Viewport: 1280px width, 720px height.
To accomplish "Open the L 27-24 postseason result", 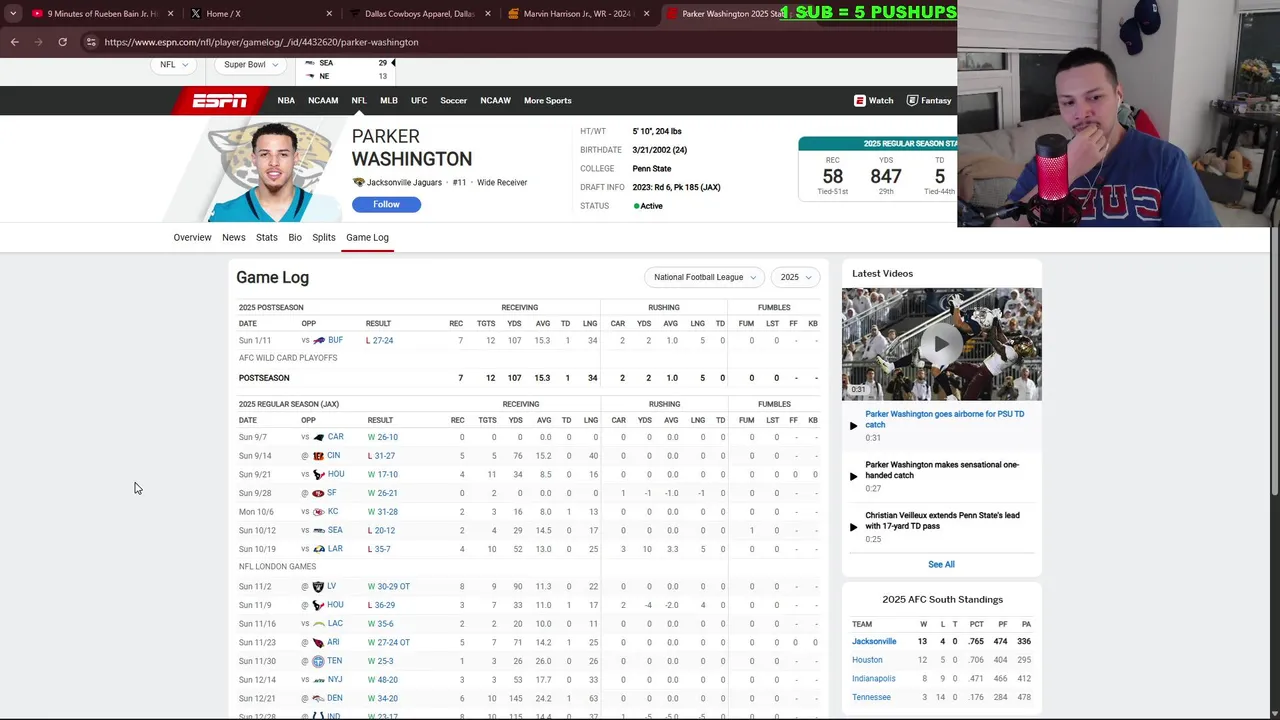I will pyautogui.click(x=380, y=341).
